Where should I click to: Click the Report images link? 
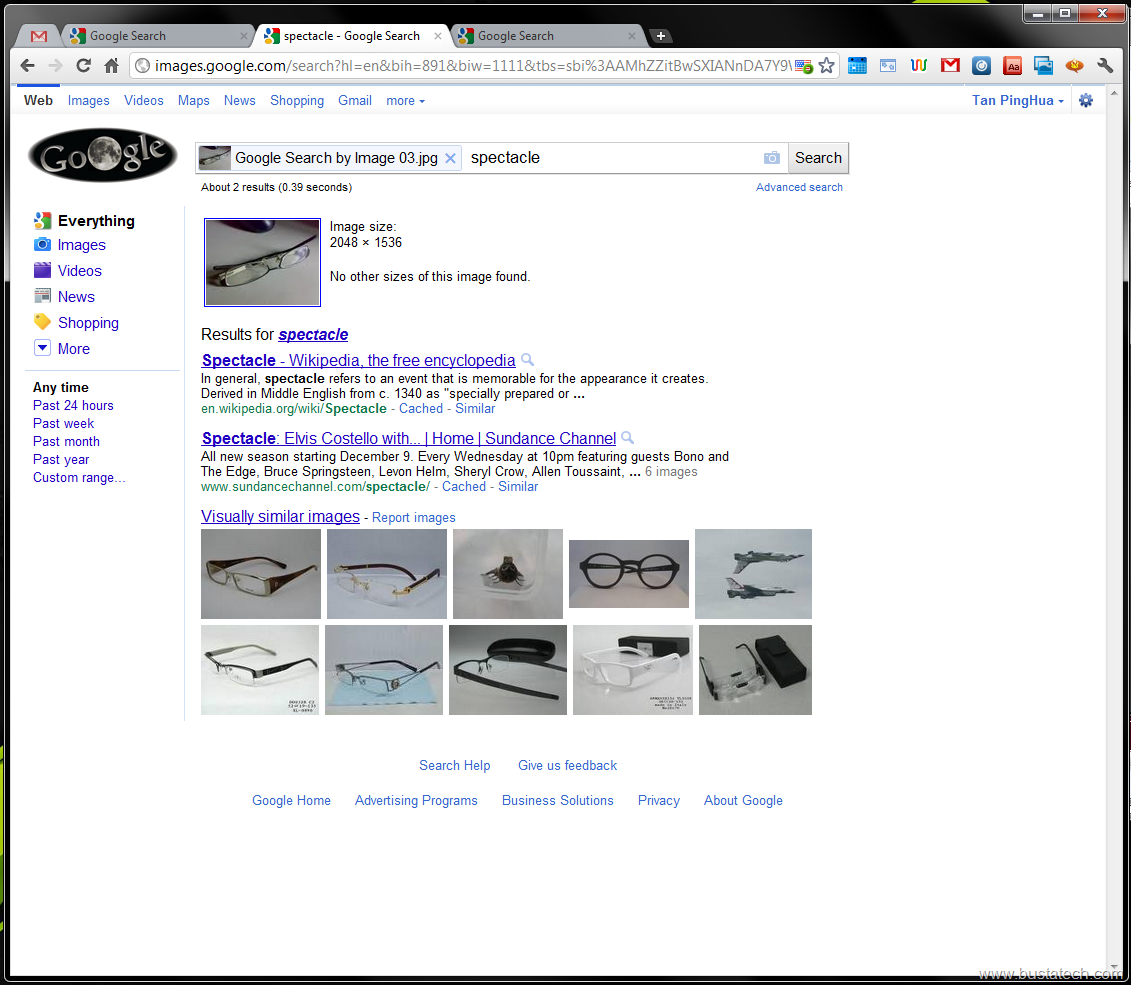point(413,518)
